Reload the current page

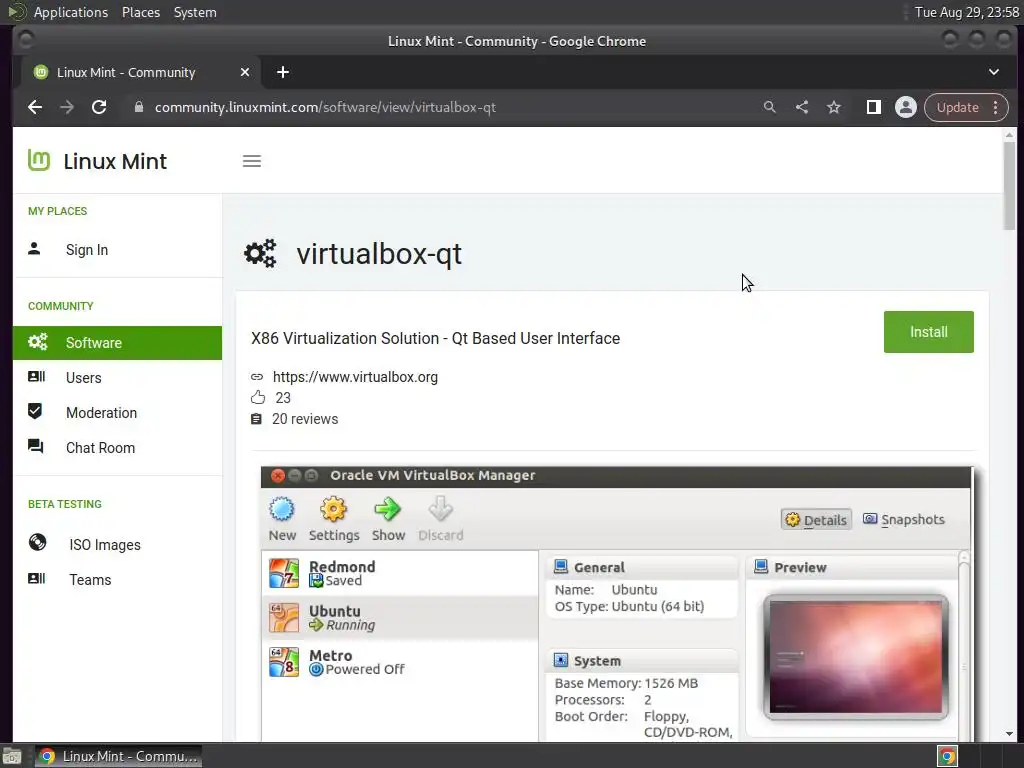click(x=99, y=107)
